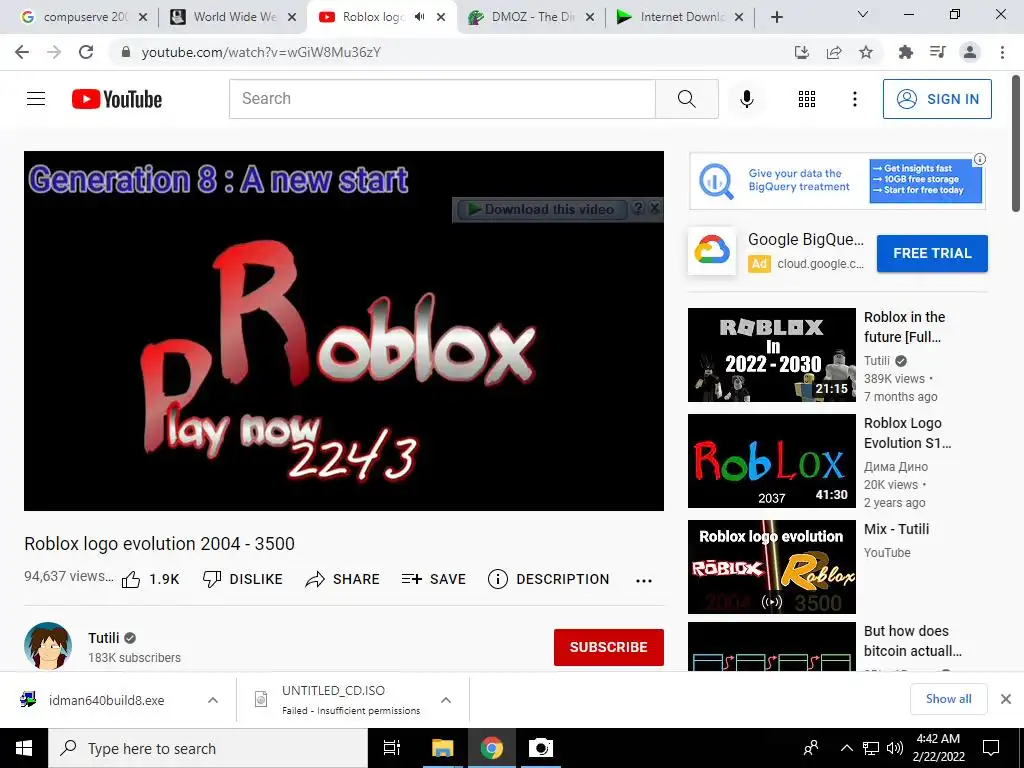The height and width of the screenshot is (768, 1024).
Task: Click FREE TRIAL on BigQuery ad
Action: 932,253
